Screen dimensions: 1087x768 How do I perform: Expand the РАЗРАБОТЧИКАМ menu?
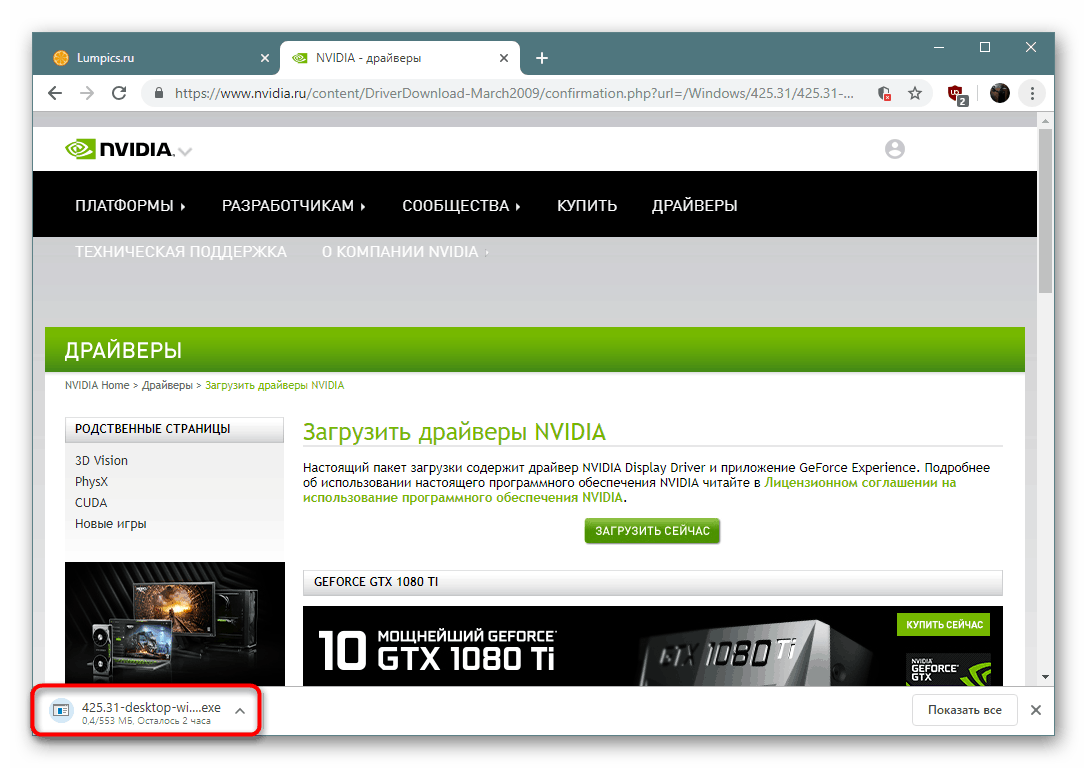point(293,206)
